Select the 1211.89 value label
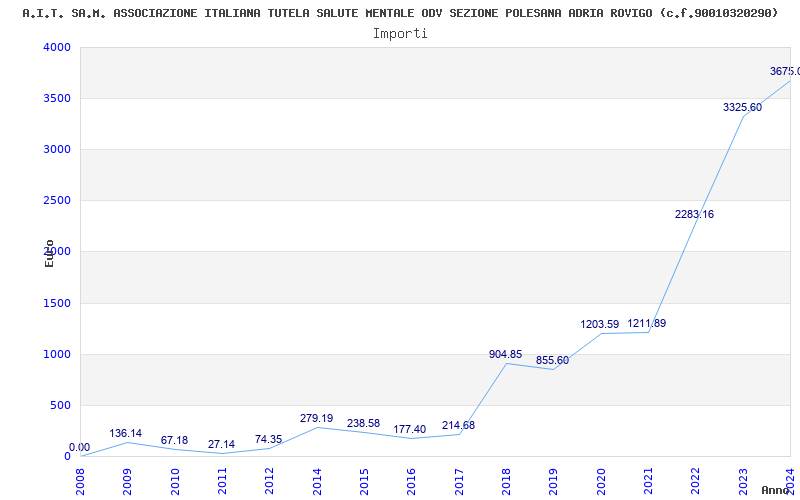 (x=646, y=323)
